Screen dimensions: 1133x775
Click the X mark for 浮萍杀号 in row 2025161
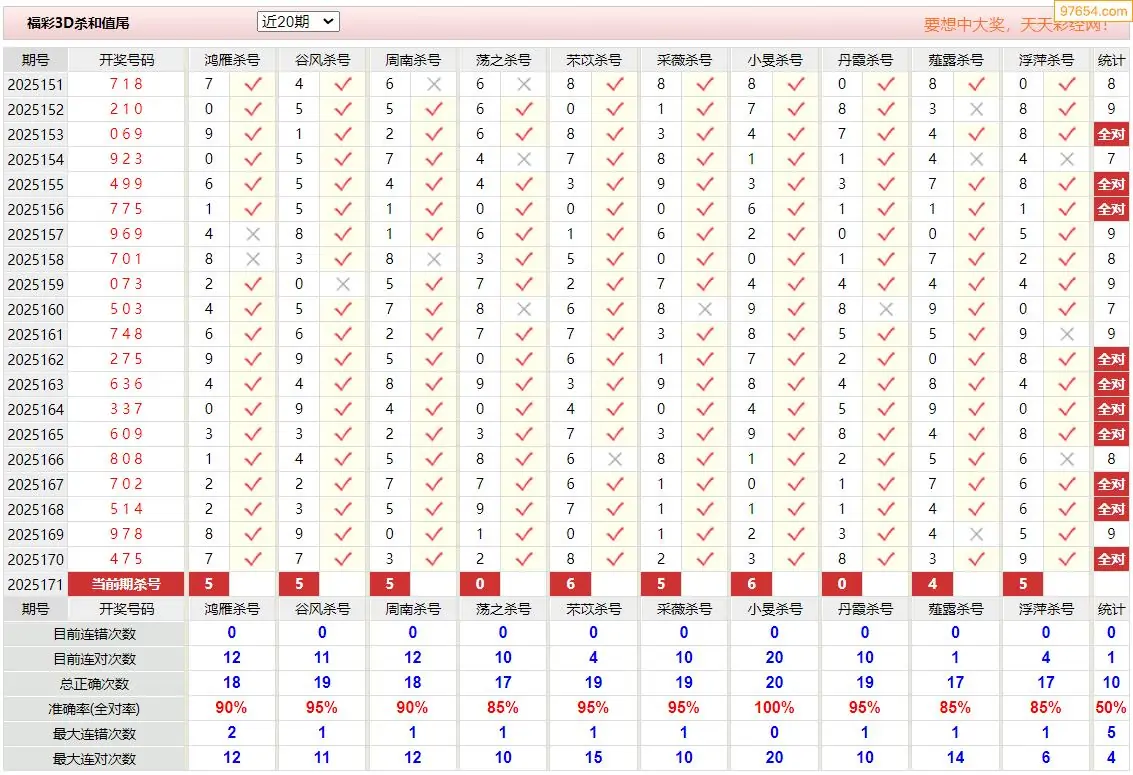click(x=1067, y=334)
